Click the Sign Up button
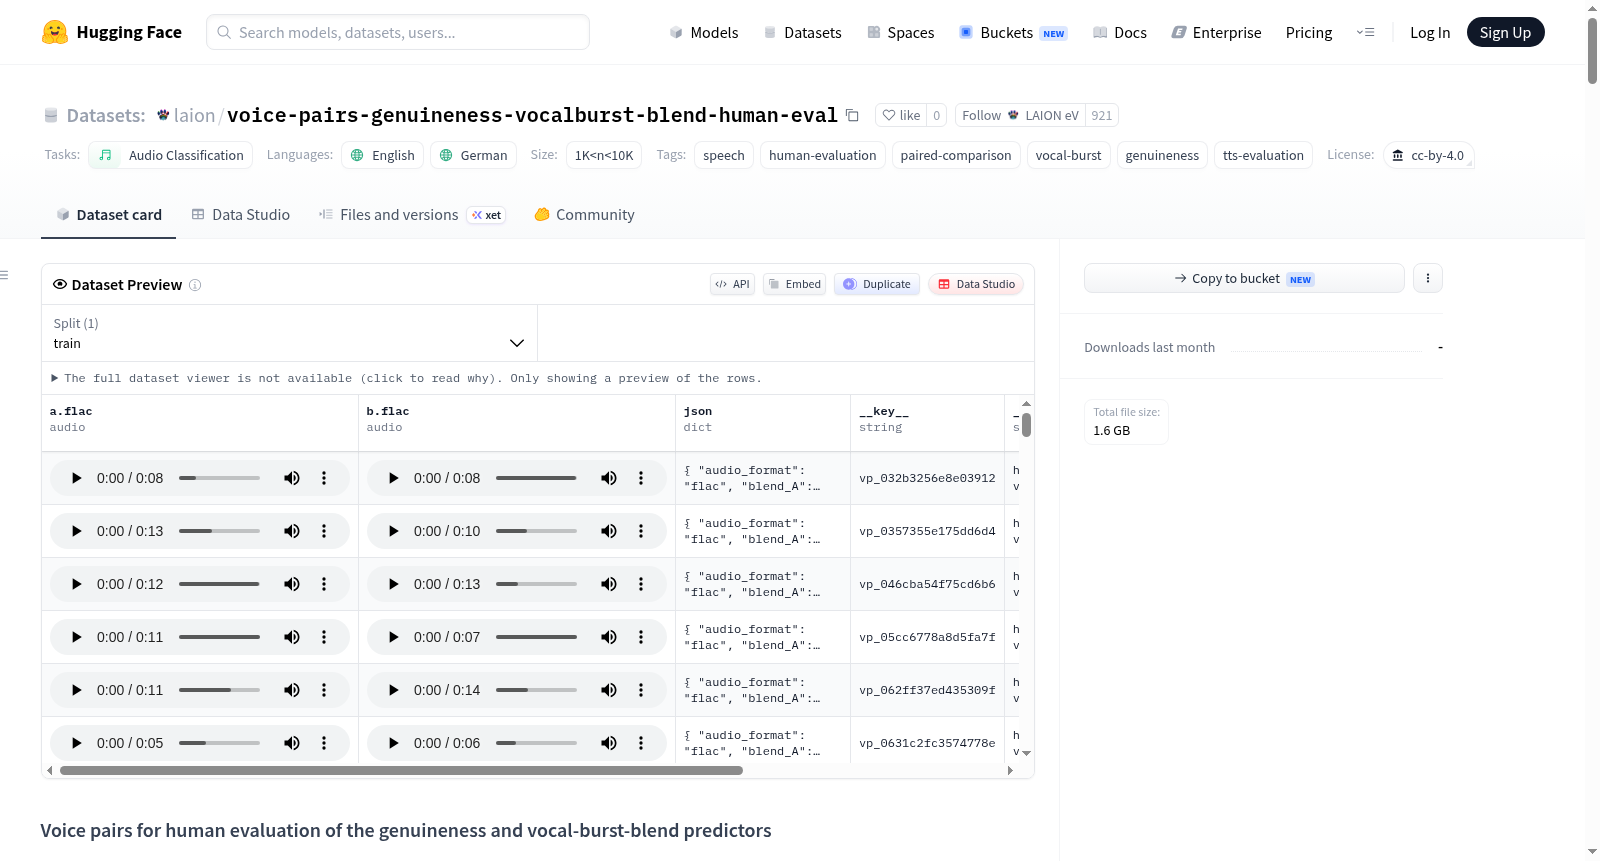1600x861 pixels. pos(1505,32)
